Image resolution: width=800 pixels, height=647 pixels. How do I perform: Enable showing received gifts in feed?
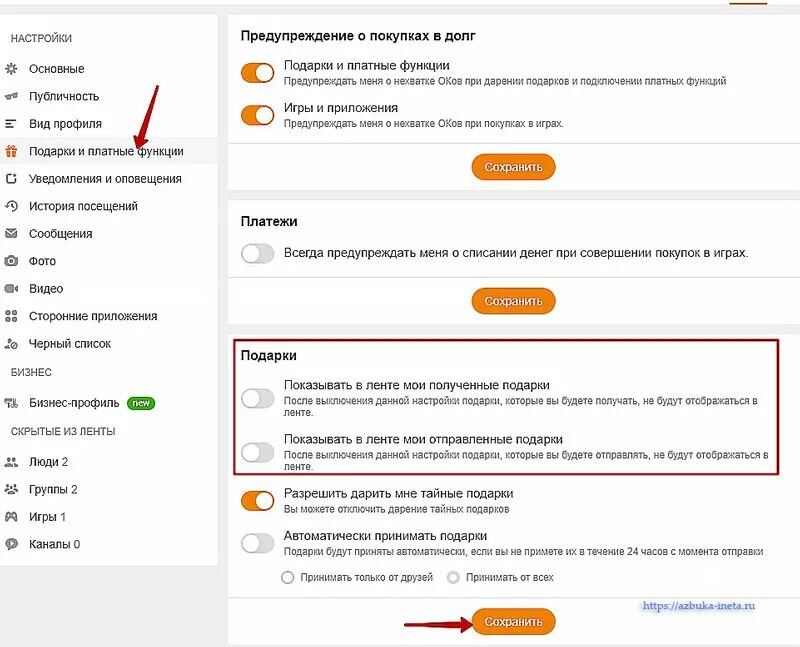[258, 399]
